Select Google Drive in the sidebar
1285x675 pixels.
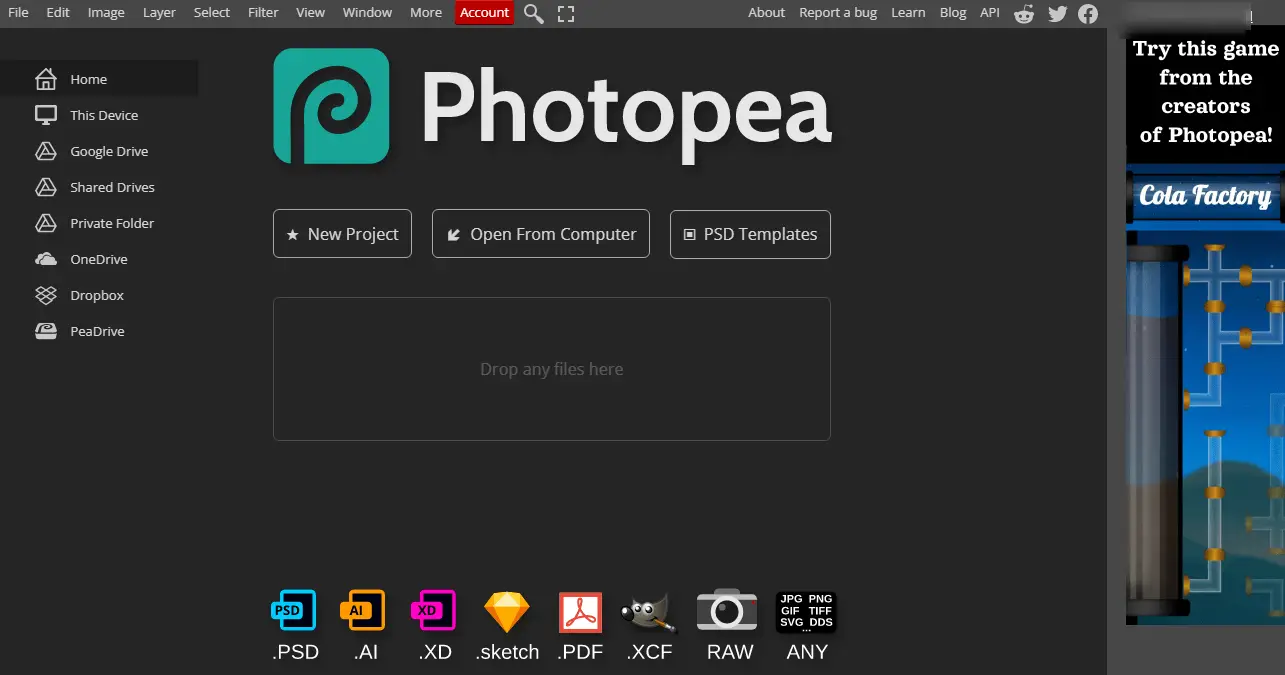[108, 152]
